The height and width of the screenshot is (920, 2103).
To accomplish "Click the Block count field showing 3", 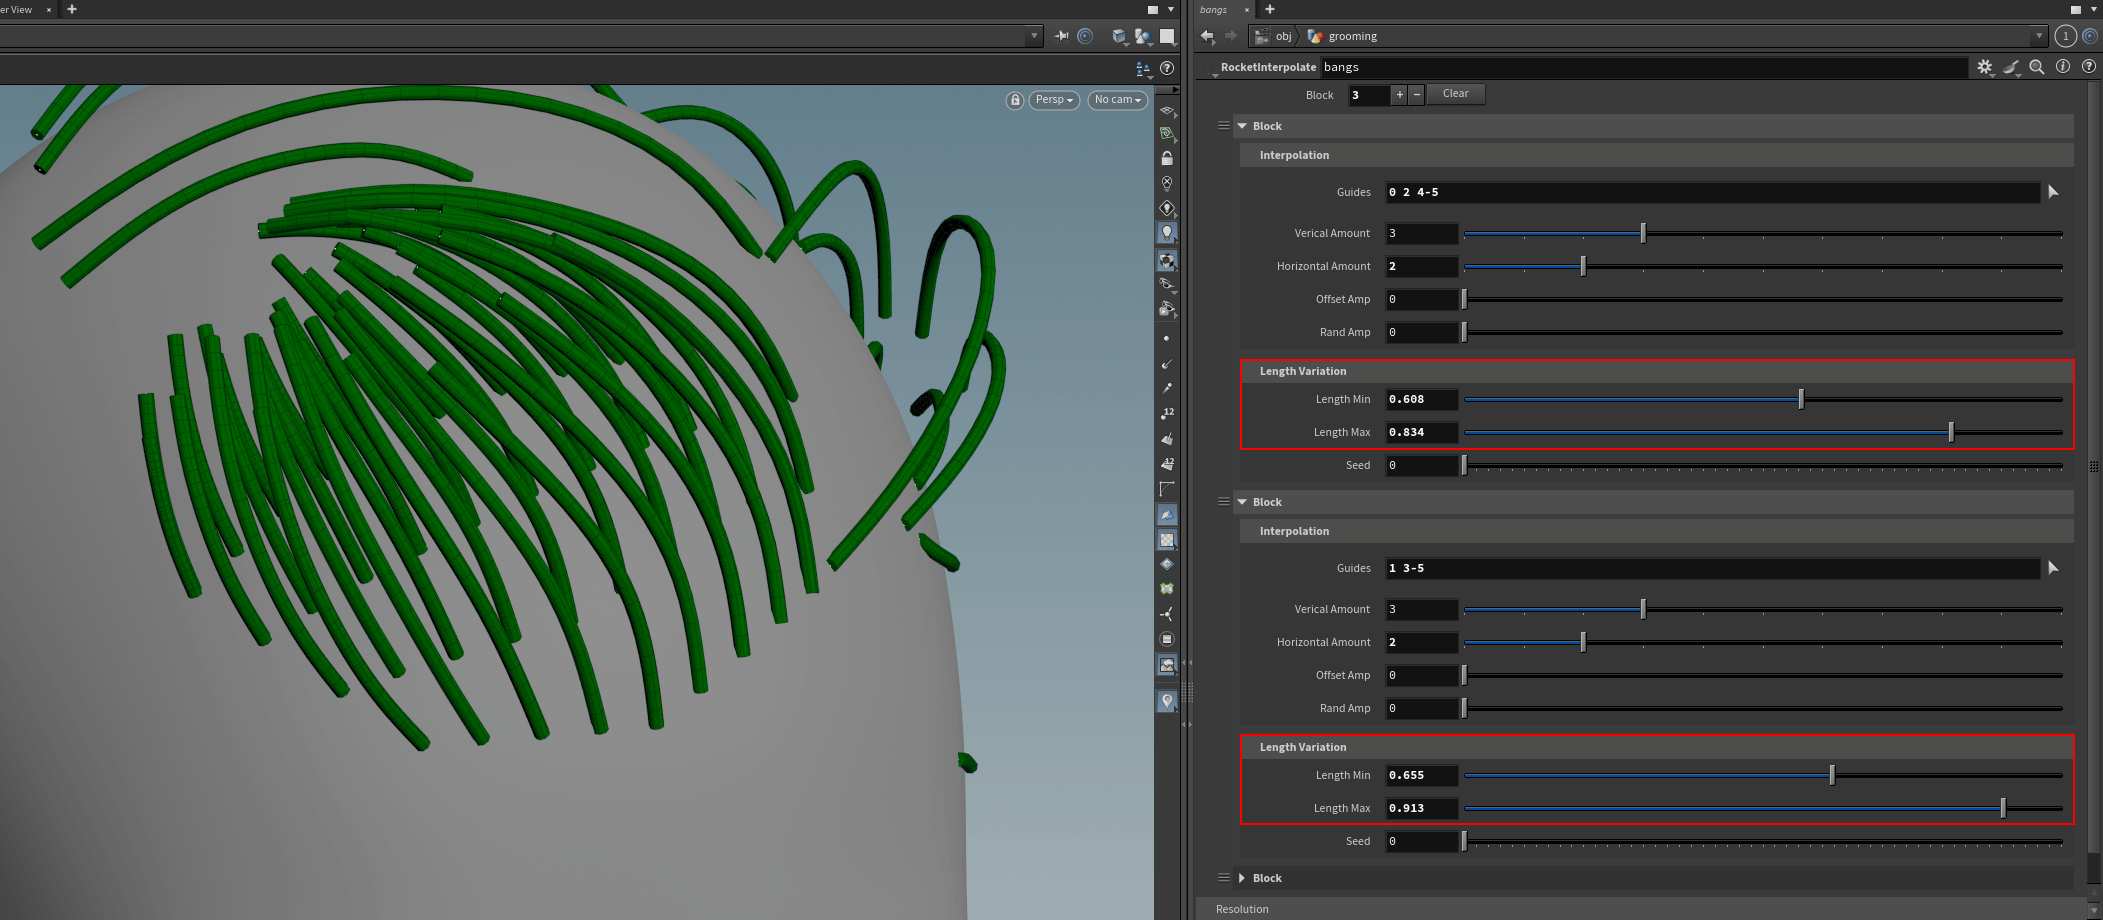I will coord(1368,95).
